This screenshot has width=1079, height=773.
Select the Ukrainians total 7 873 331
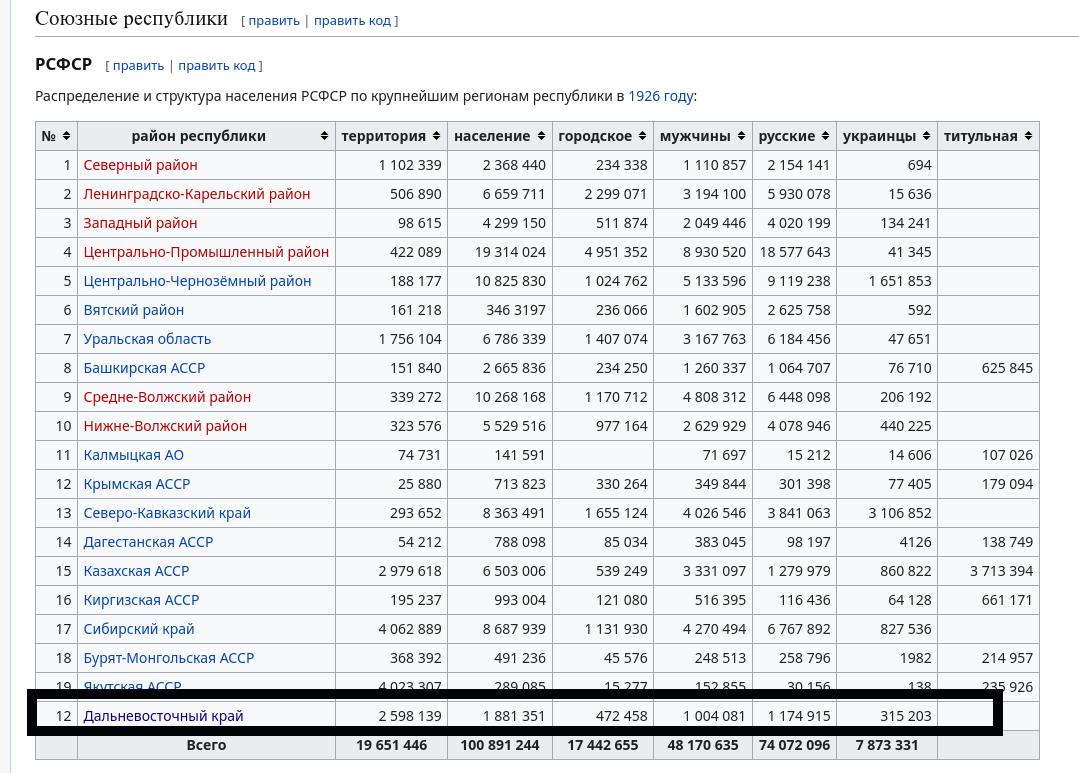click(x=887, y=745)
